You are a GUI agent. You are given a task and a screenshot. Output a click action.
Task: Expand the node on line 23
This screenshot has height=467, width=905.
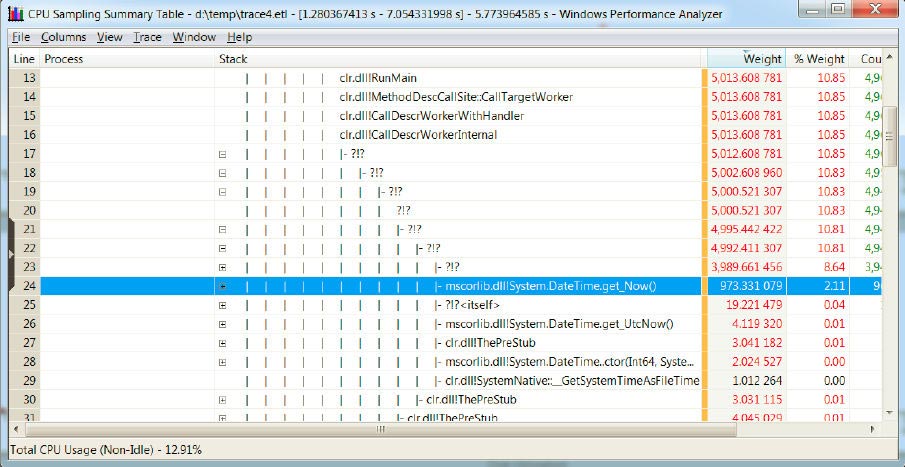pyautogui.click(x=223, y=268)
